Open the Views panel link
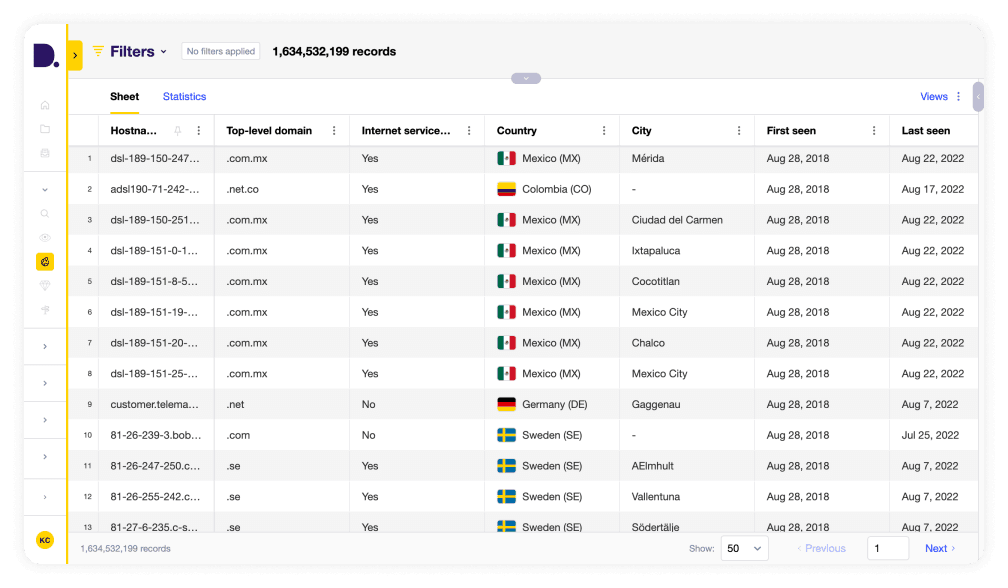 (x=933, y=96)
